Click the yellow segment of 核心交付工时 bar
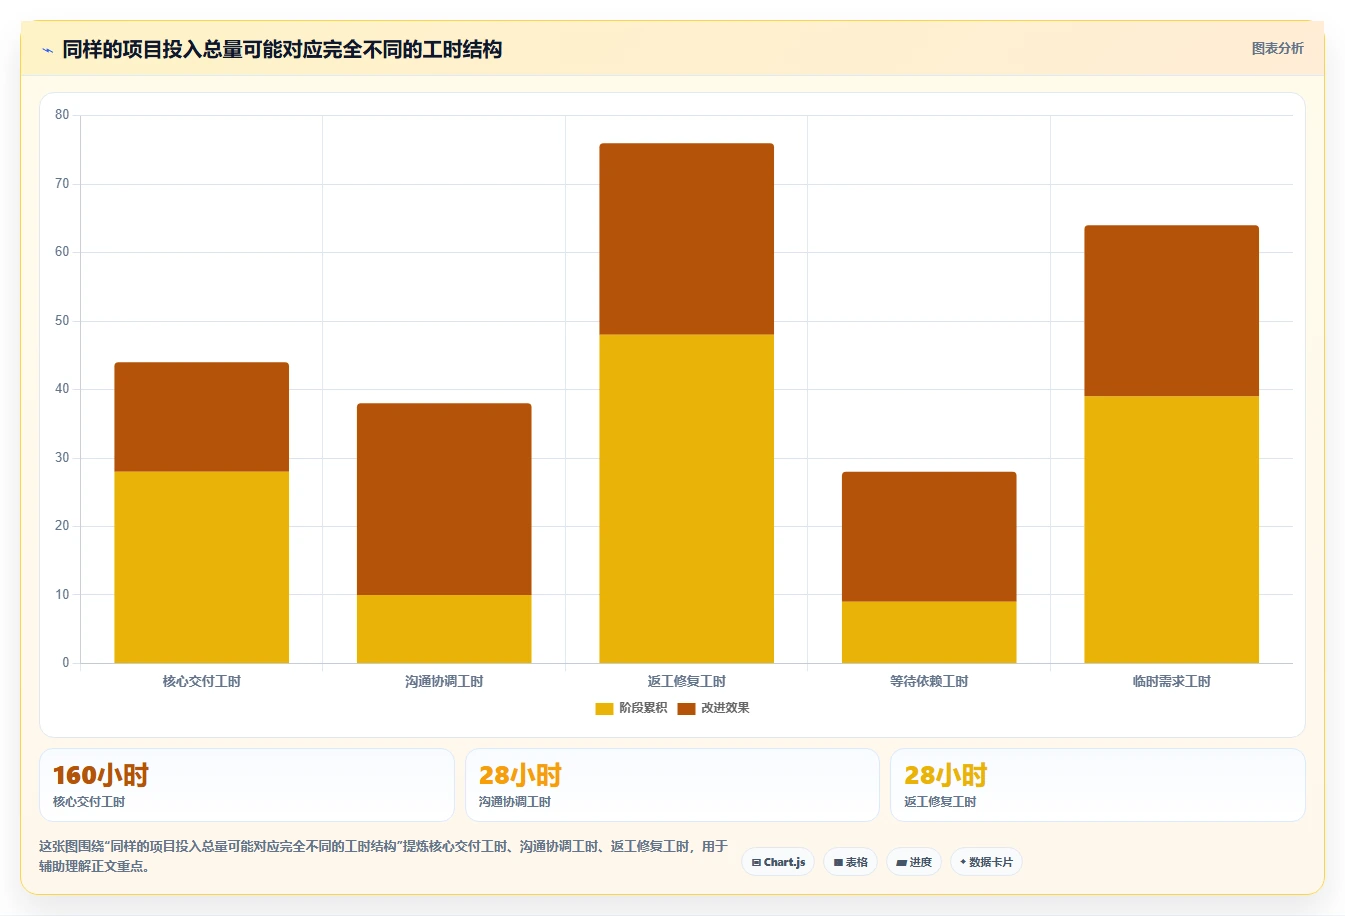 pyautogui.click(x=202, y=567)
